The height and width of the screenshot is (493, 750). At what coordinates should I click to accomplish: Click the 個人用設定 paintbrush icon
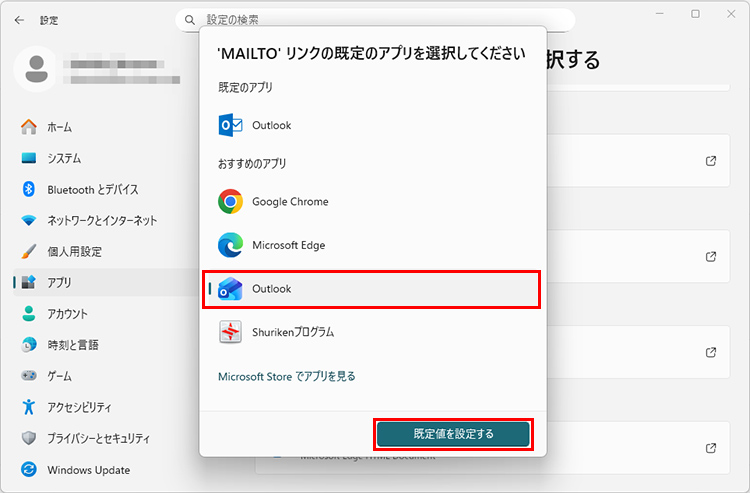[29, 251]
